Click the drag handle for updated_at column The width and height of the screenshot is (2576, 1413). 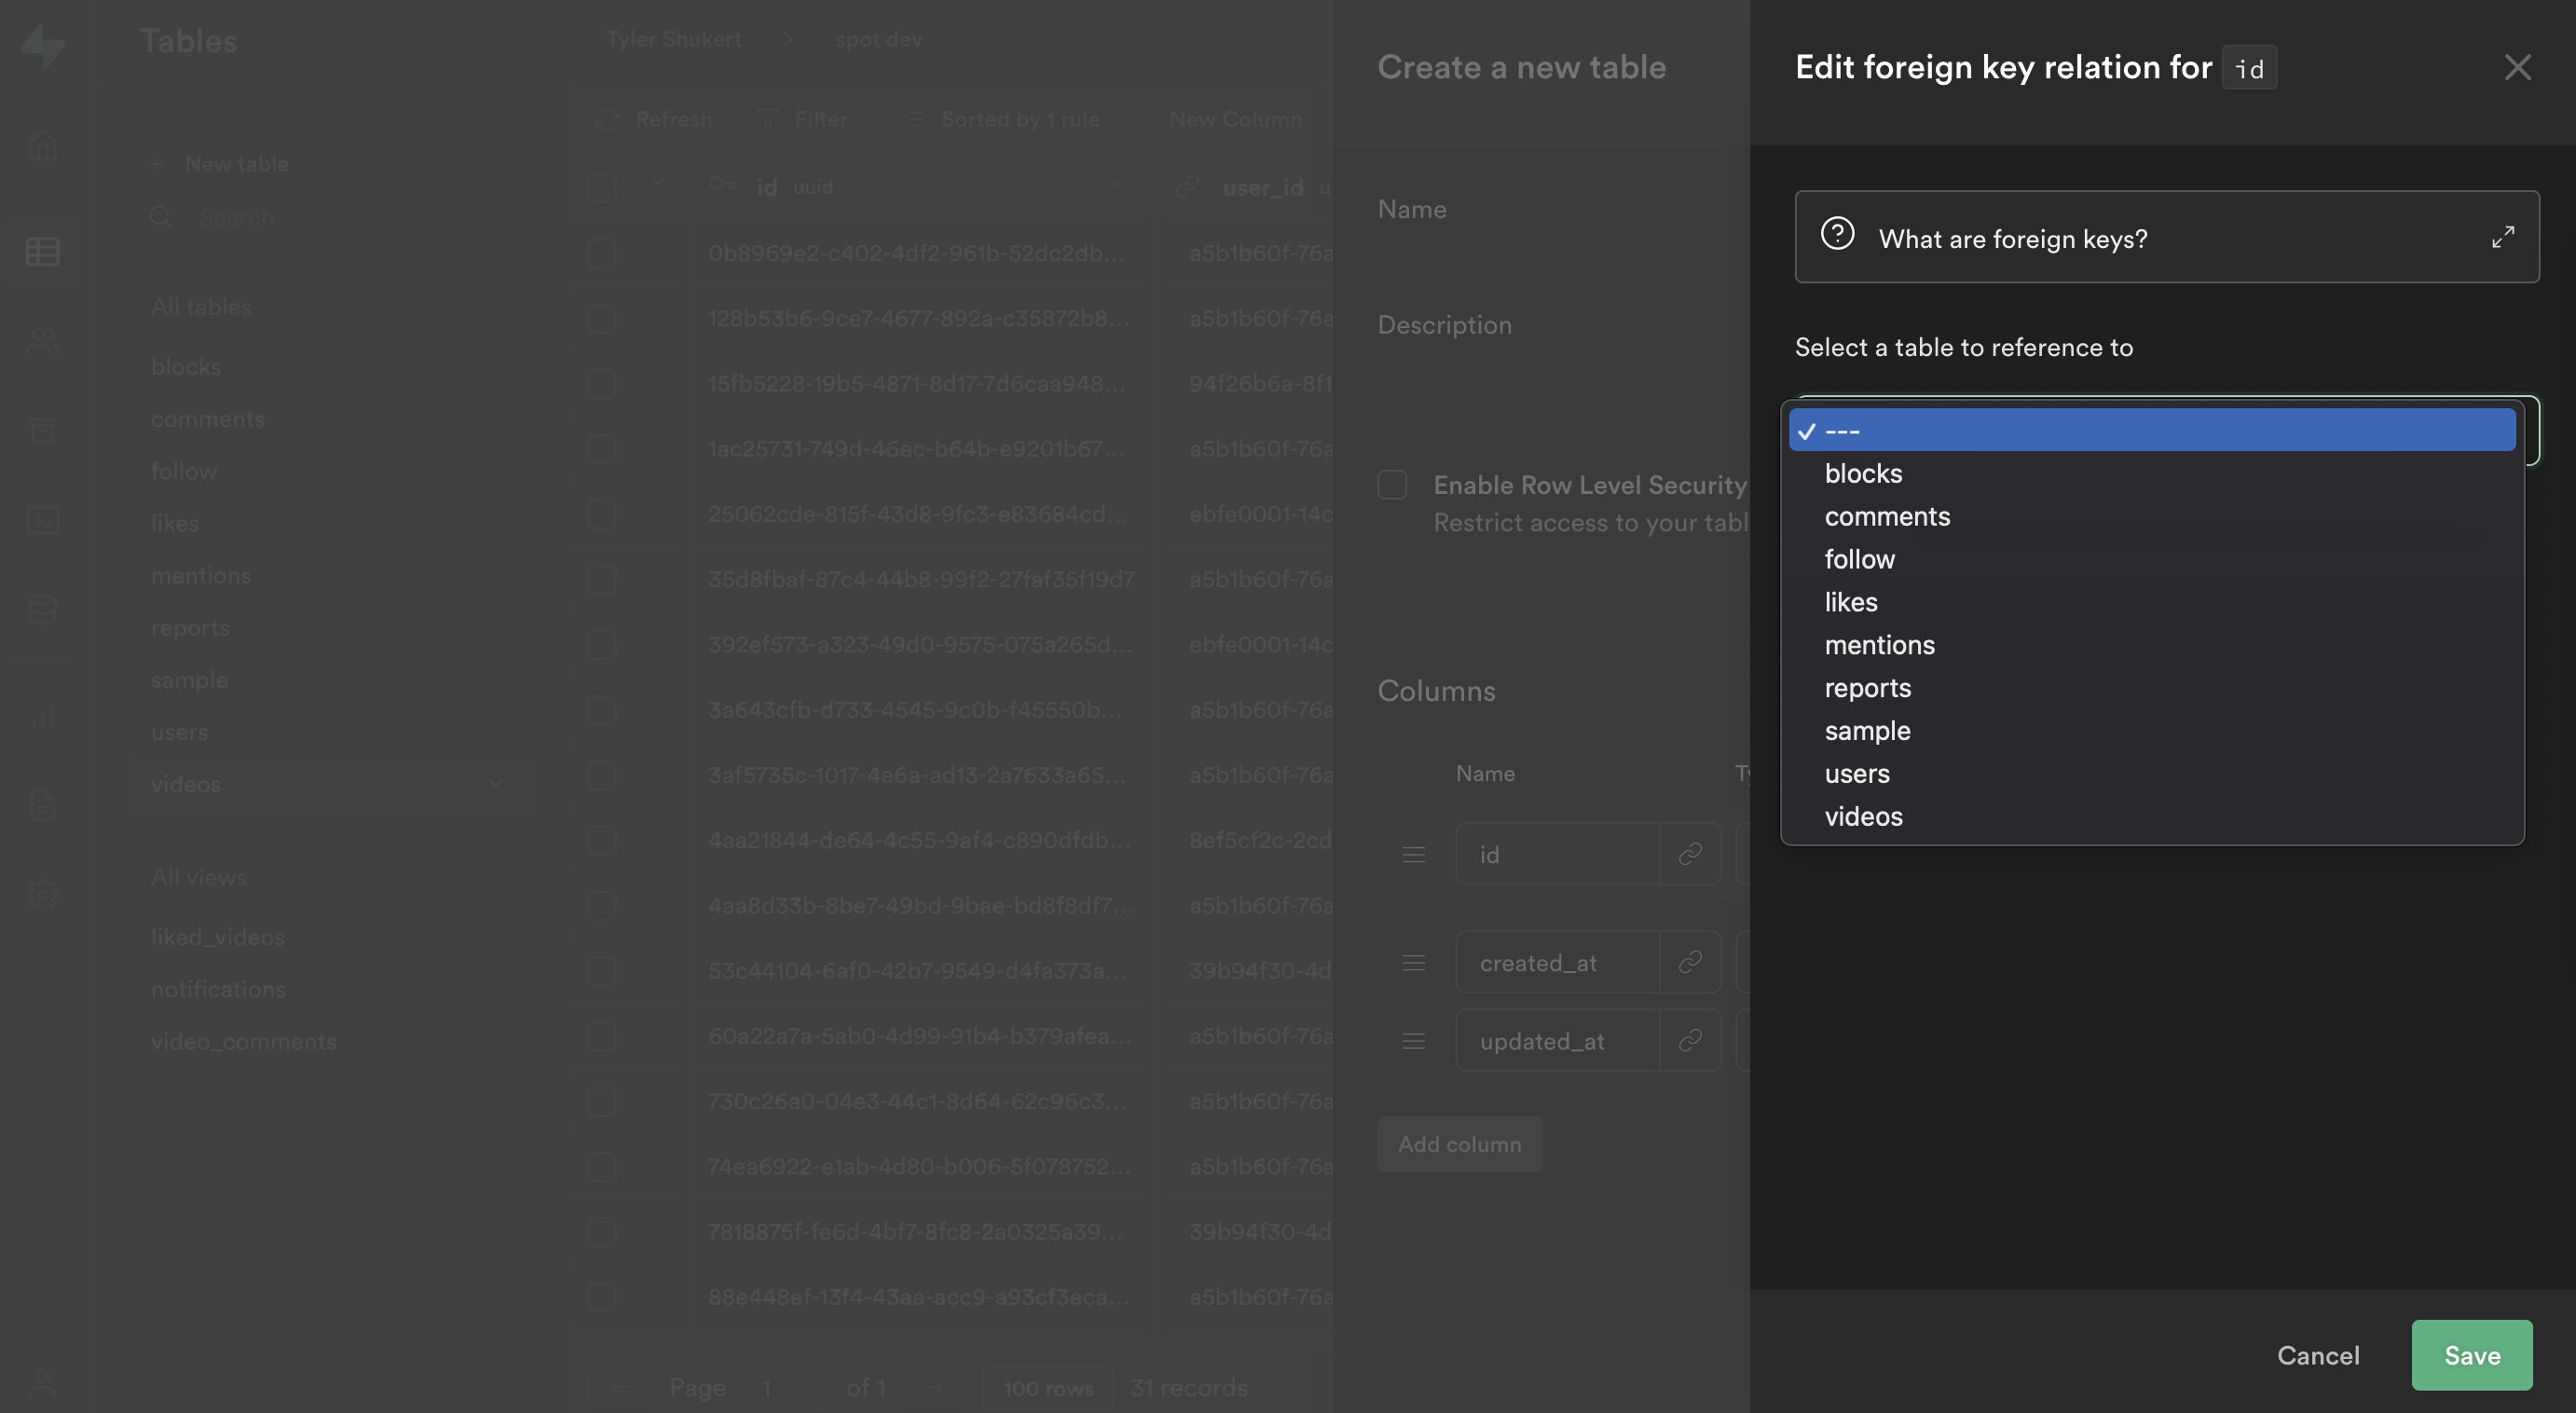tap(1413, 1041)
